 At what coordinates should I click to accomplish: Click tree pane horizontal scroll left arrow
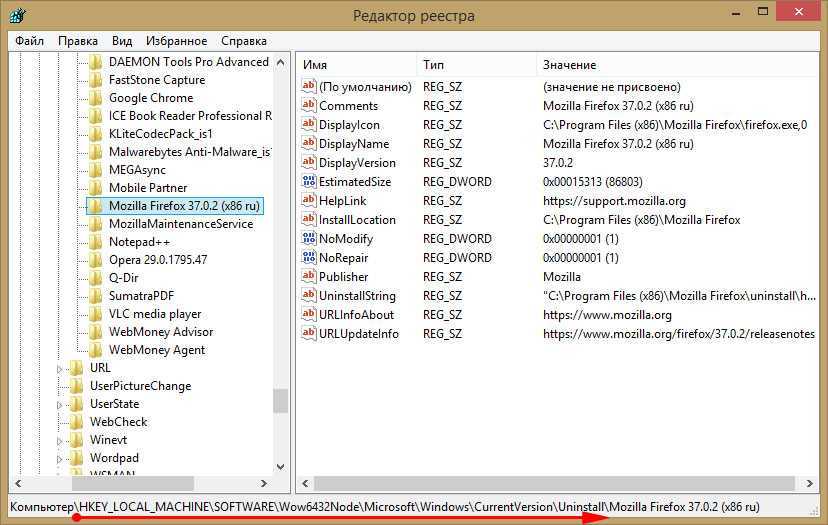(x=18, y=483)
